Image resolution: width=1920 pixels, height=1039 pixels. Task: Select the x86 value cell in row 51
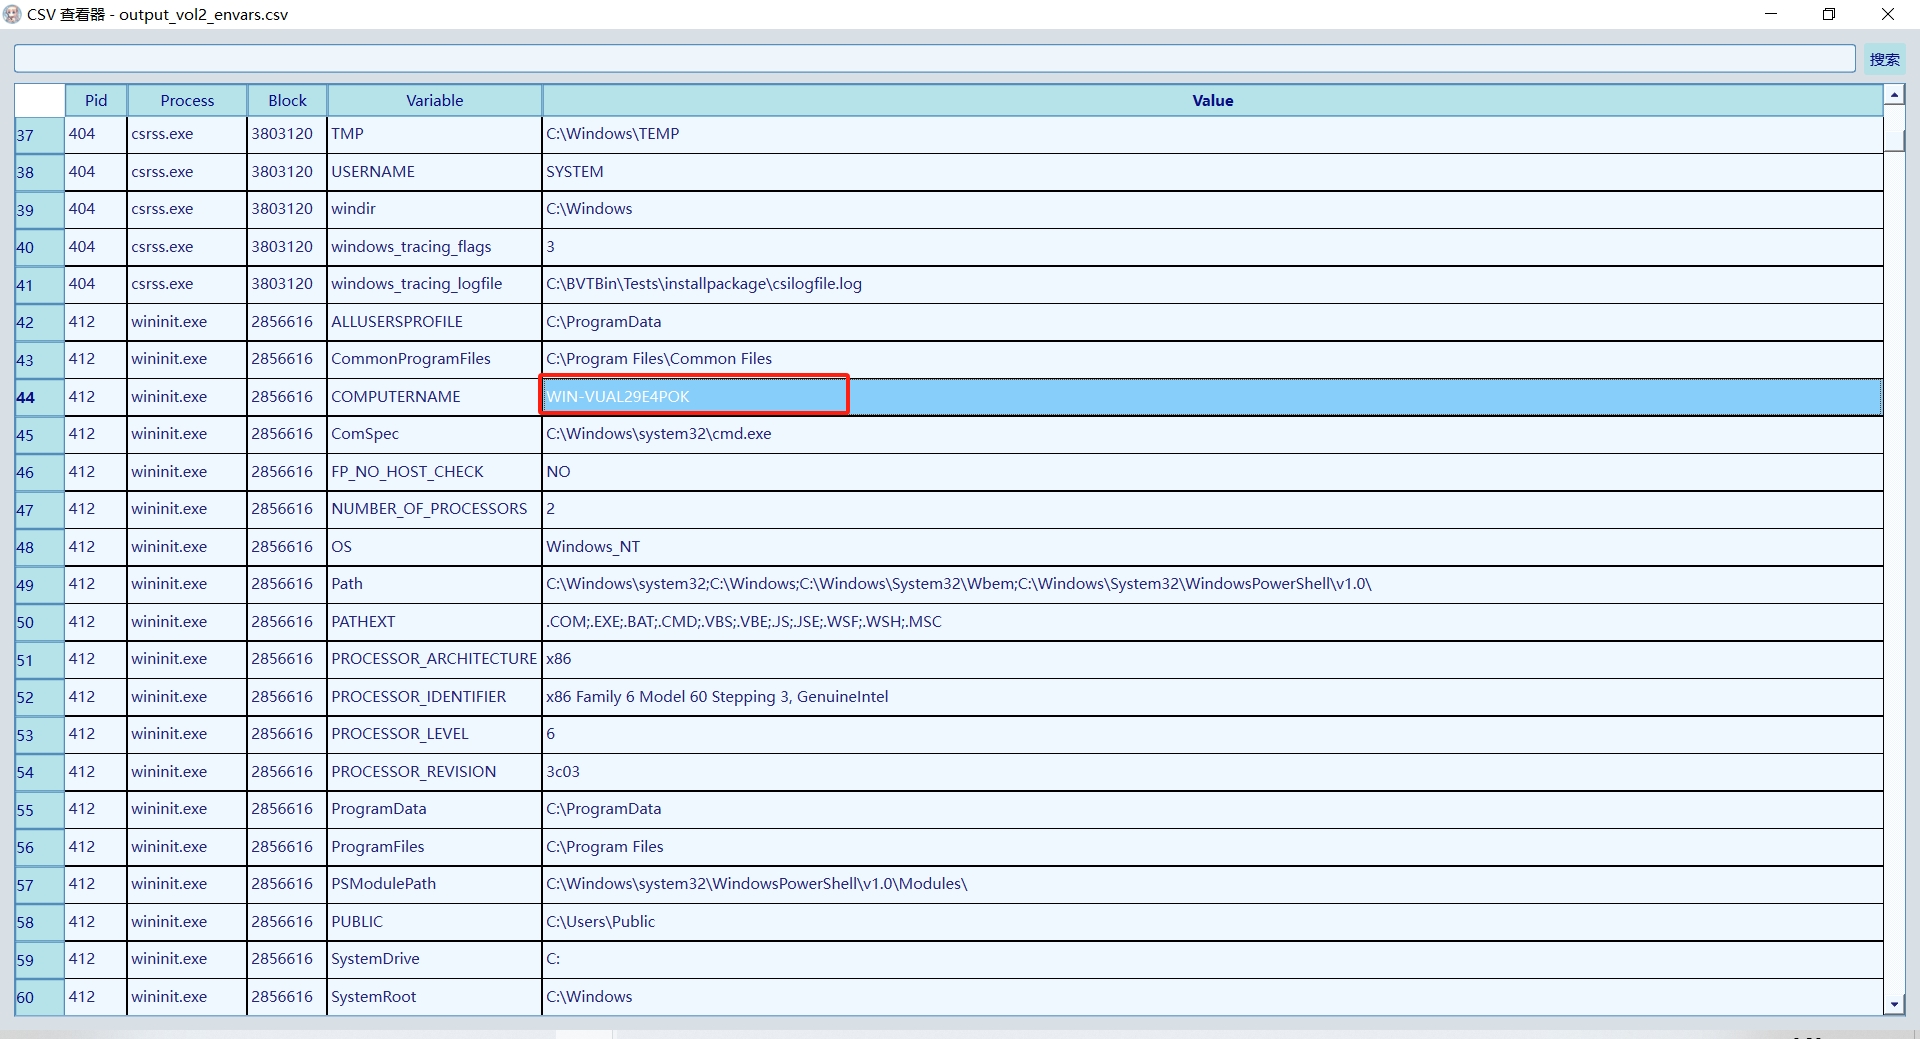(x=1212, y=659)
